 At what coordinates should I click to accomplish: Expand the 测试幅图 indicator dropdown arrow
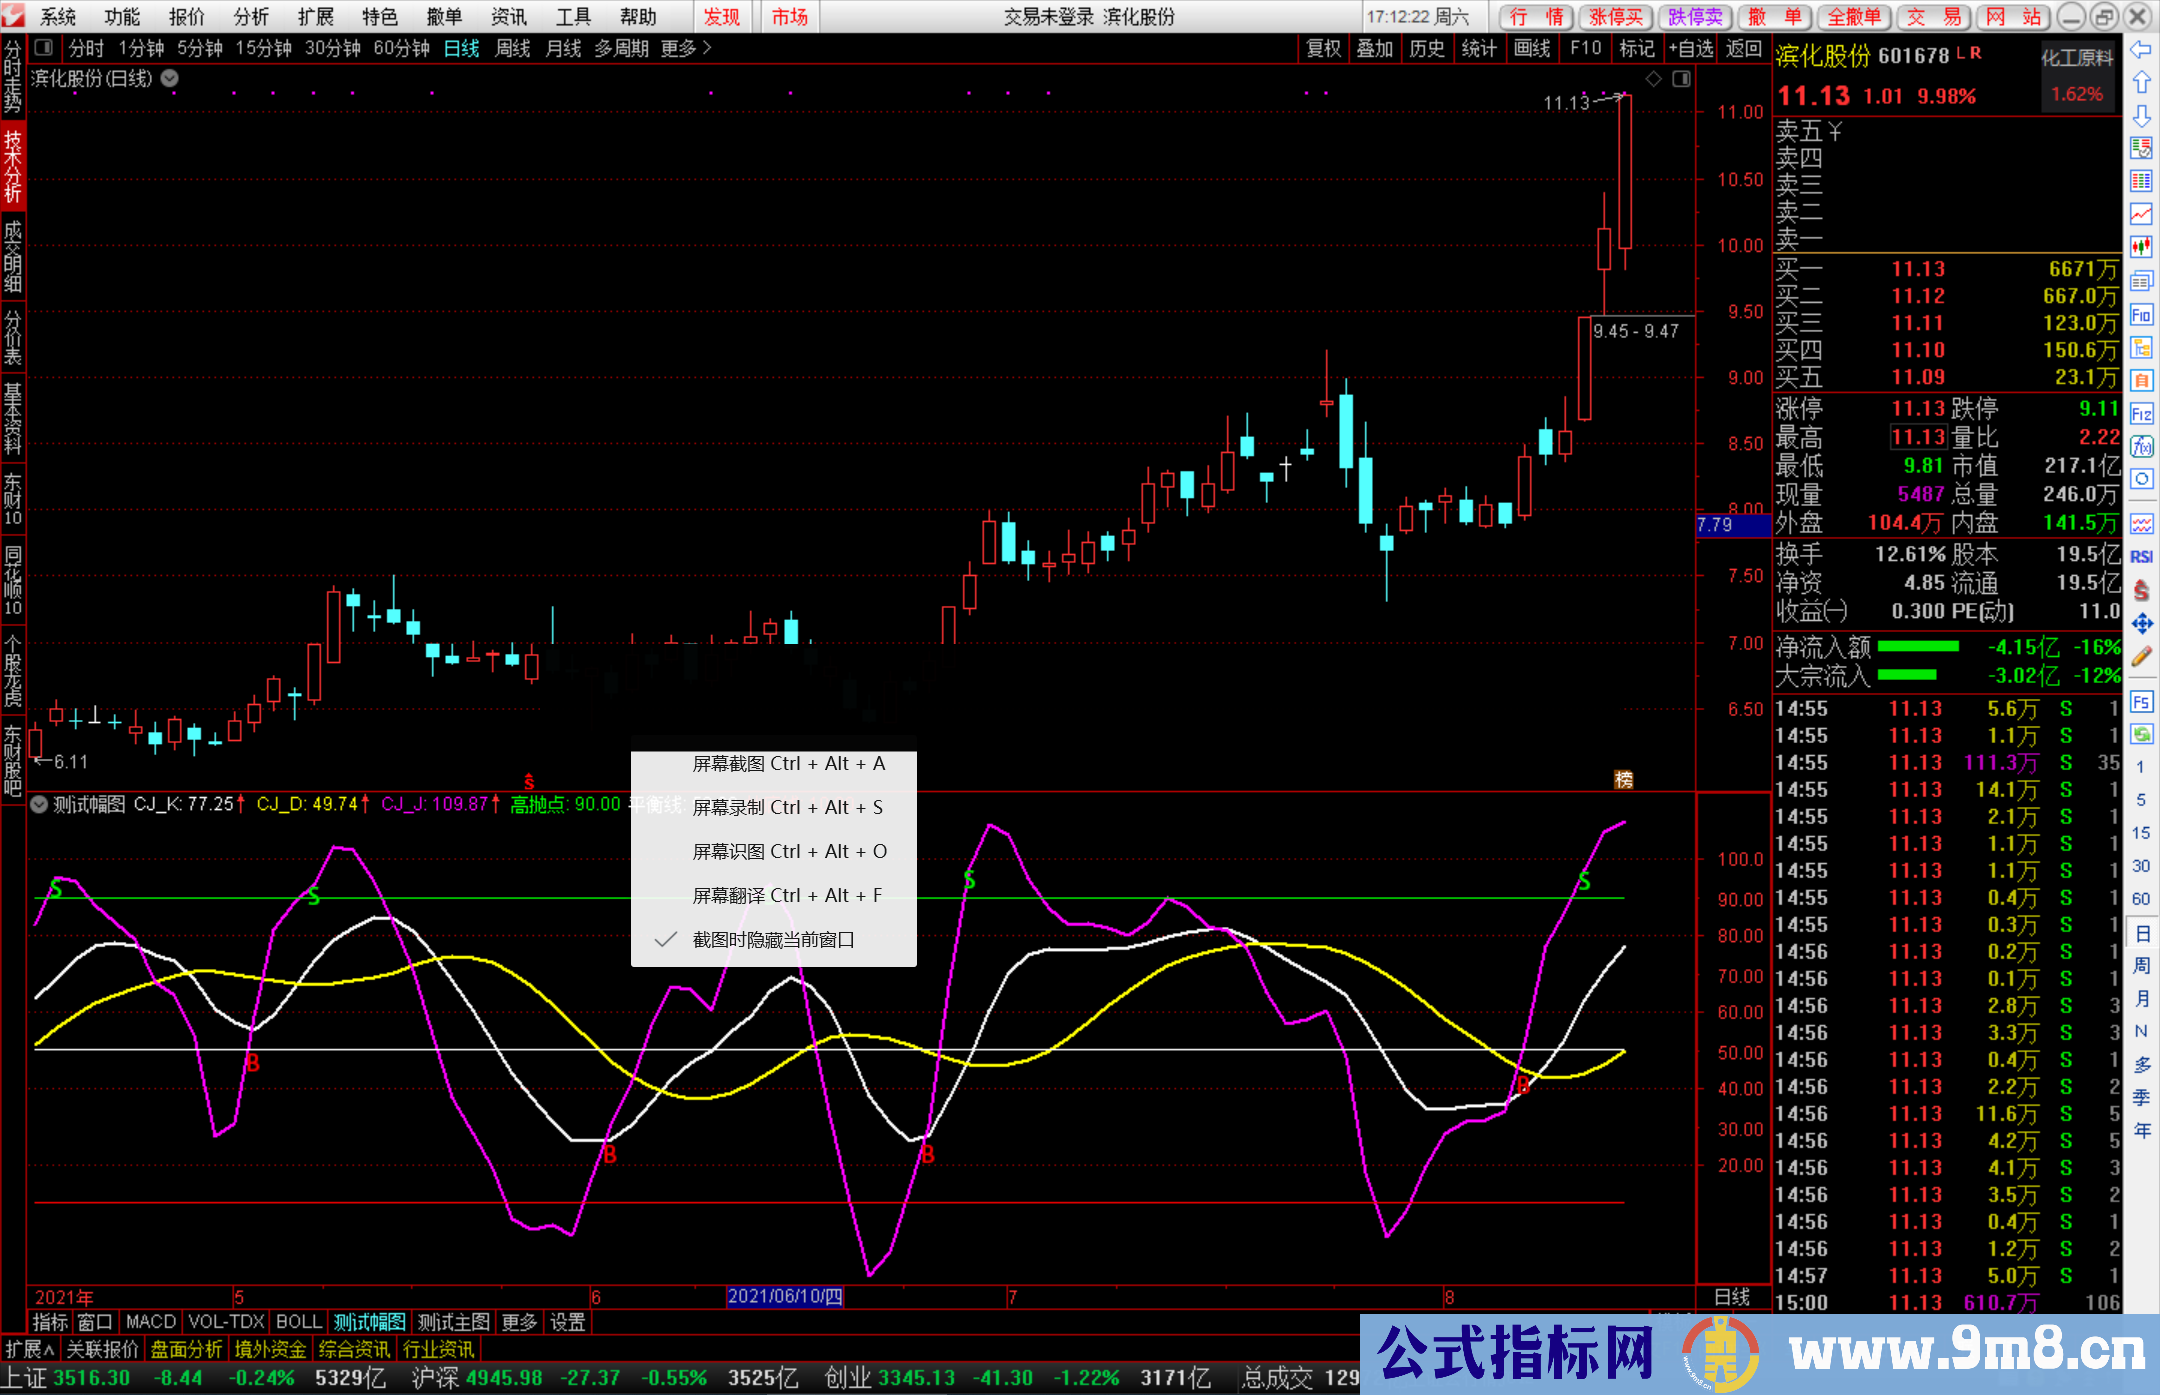tap(39, 805)
